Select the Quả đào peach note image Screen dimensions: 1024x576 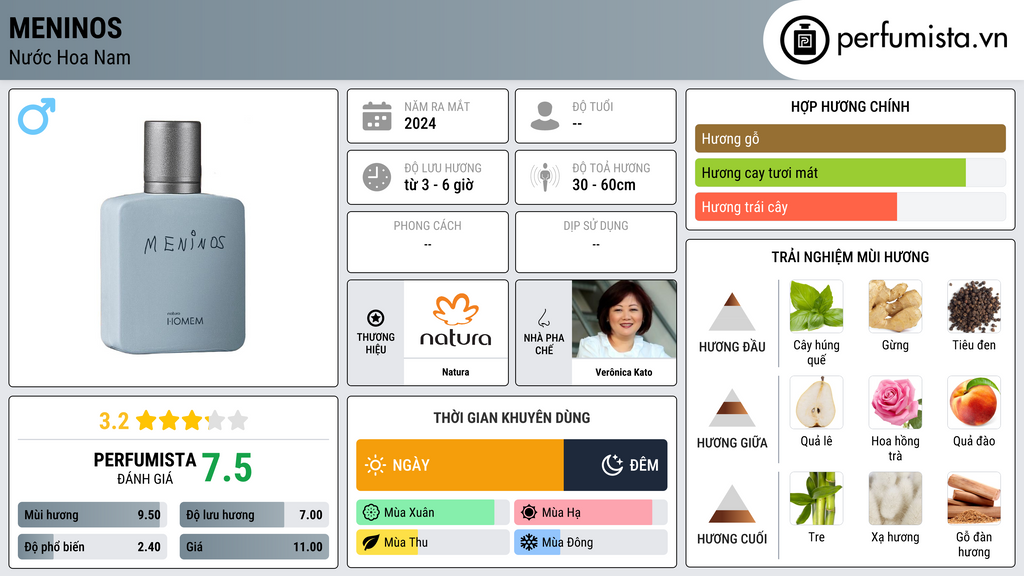tap(974, 402)
